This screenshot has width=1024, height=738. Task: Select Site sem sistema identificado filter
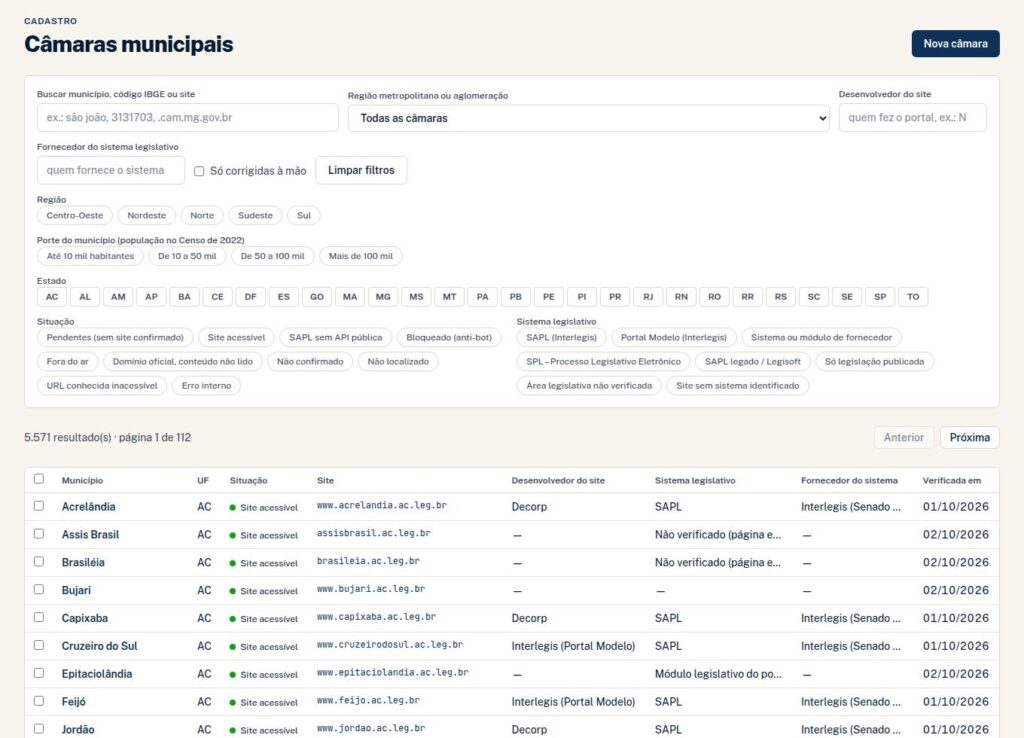pos(737,386)
